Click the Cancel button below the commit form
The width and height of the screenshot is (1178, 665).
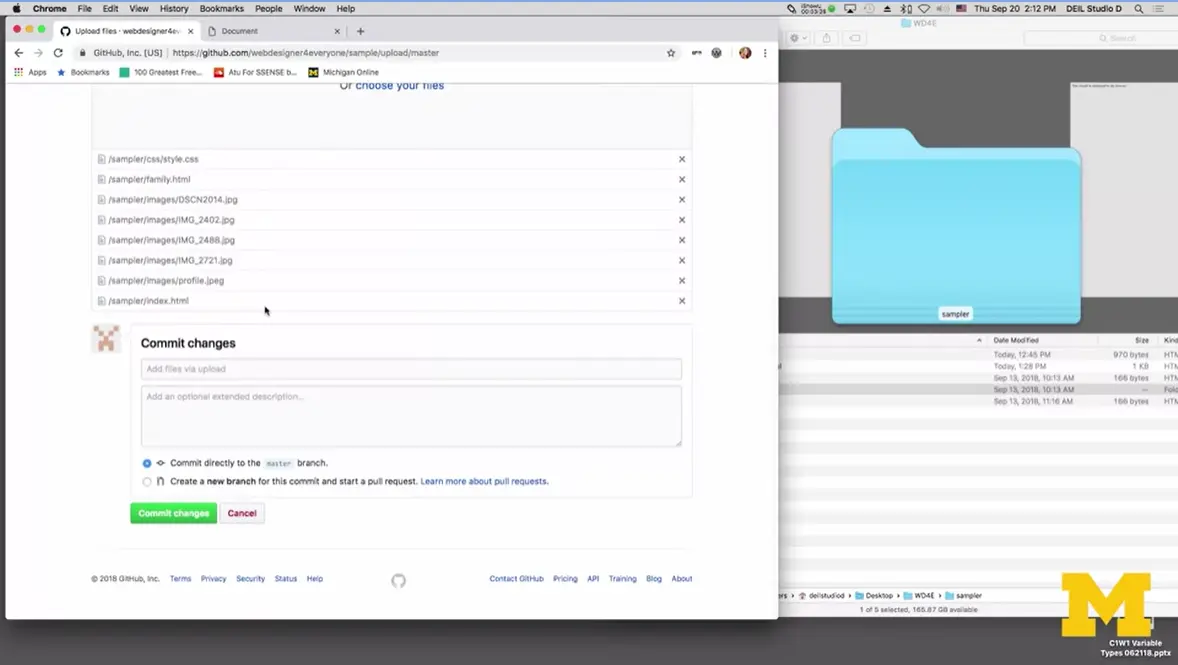coord(241,513)
